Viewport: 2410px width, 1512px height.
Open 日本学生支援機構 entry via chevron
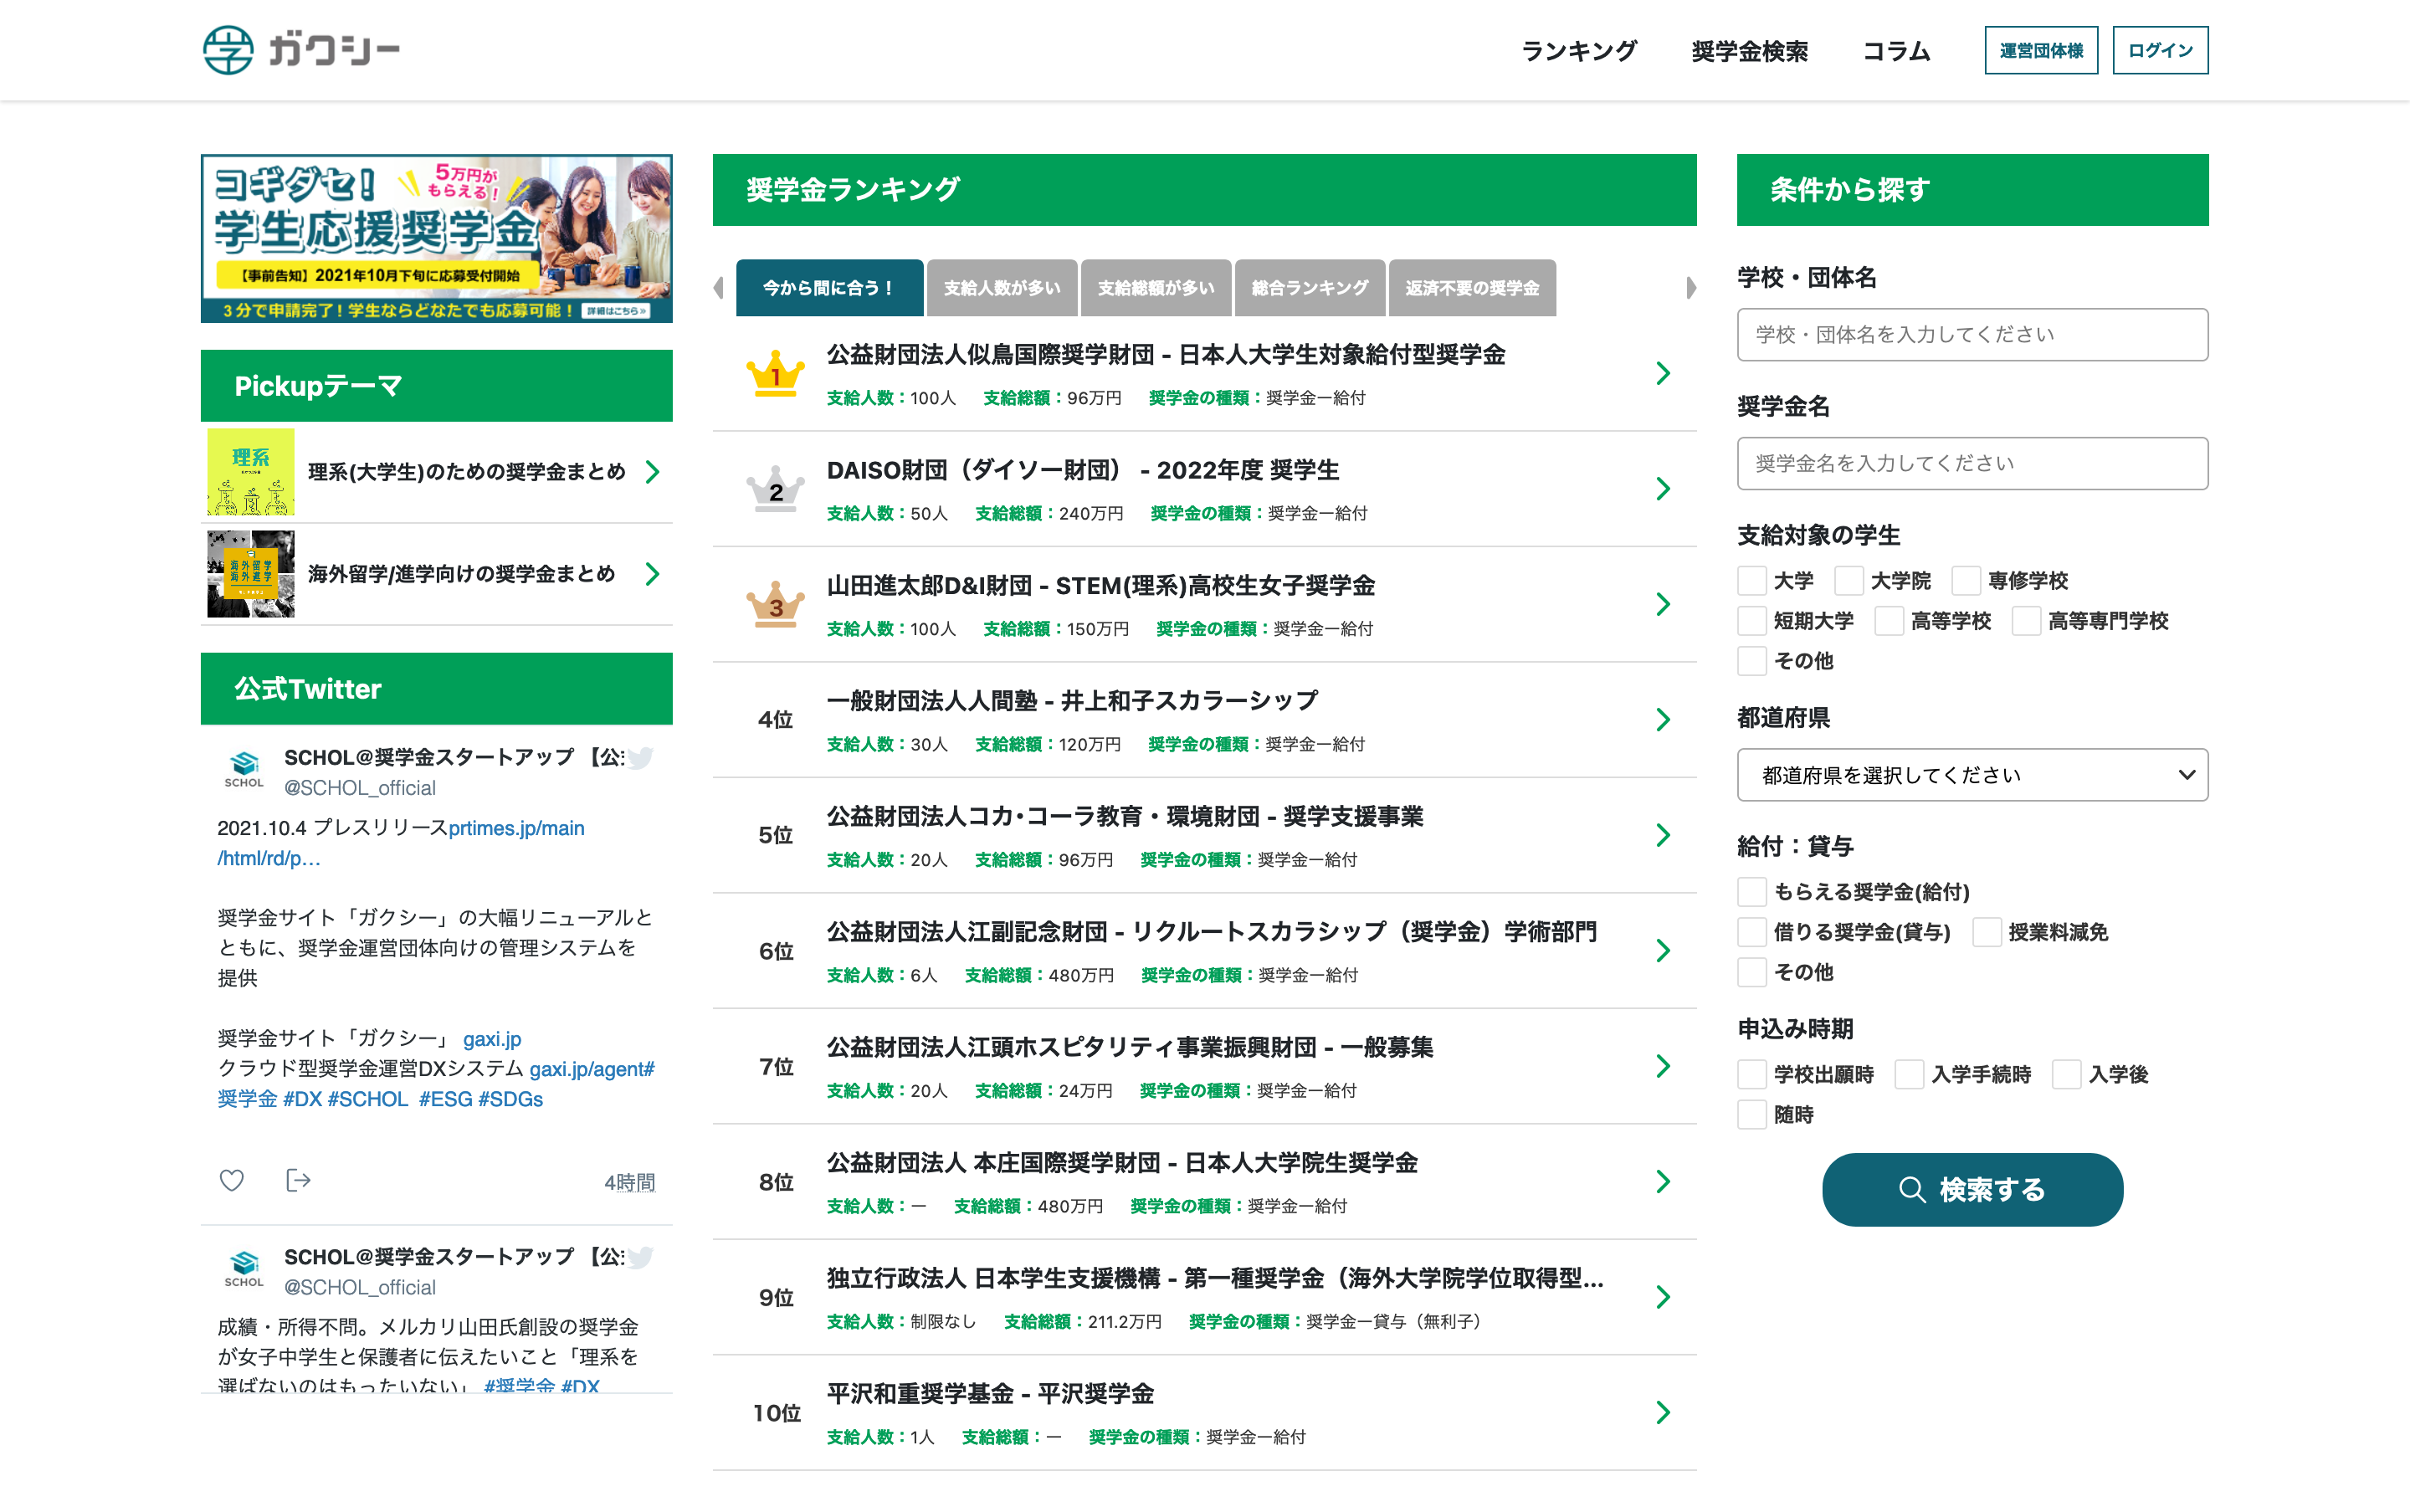pos(1663,1298)
